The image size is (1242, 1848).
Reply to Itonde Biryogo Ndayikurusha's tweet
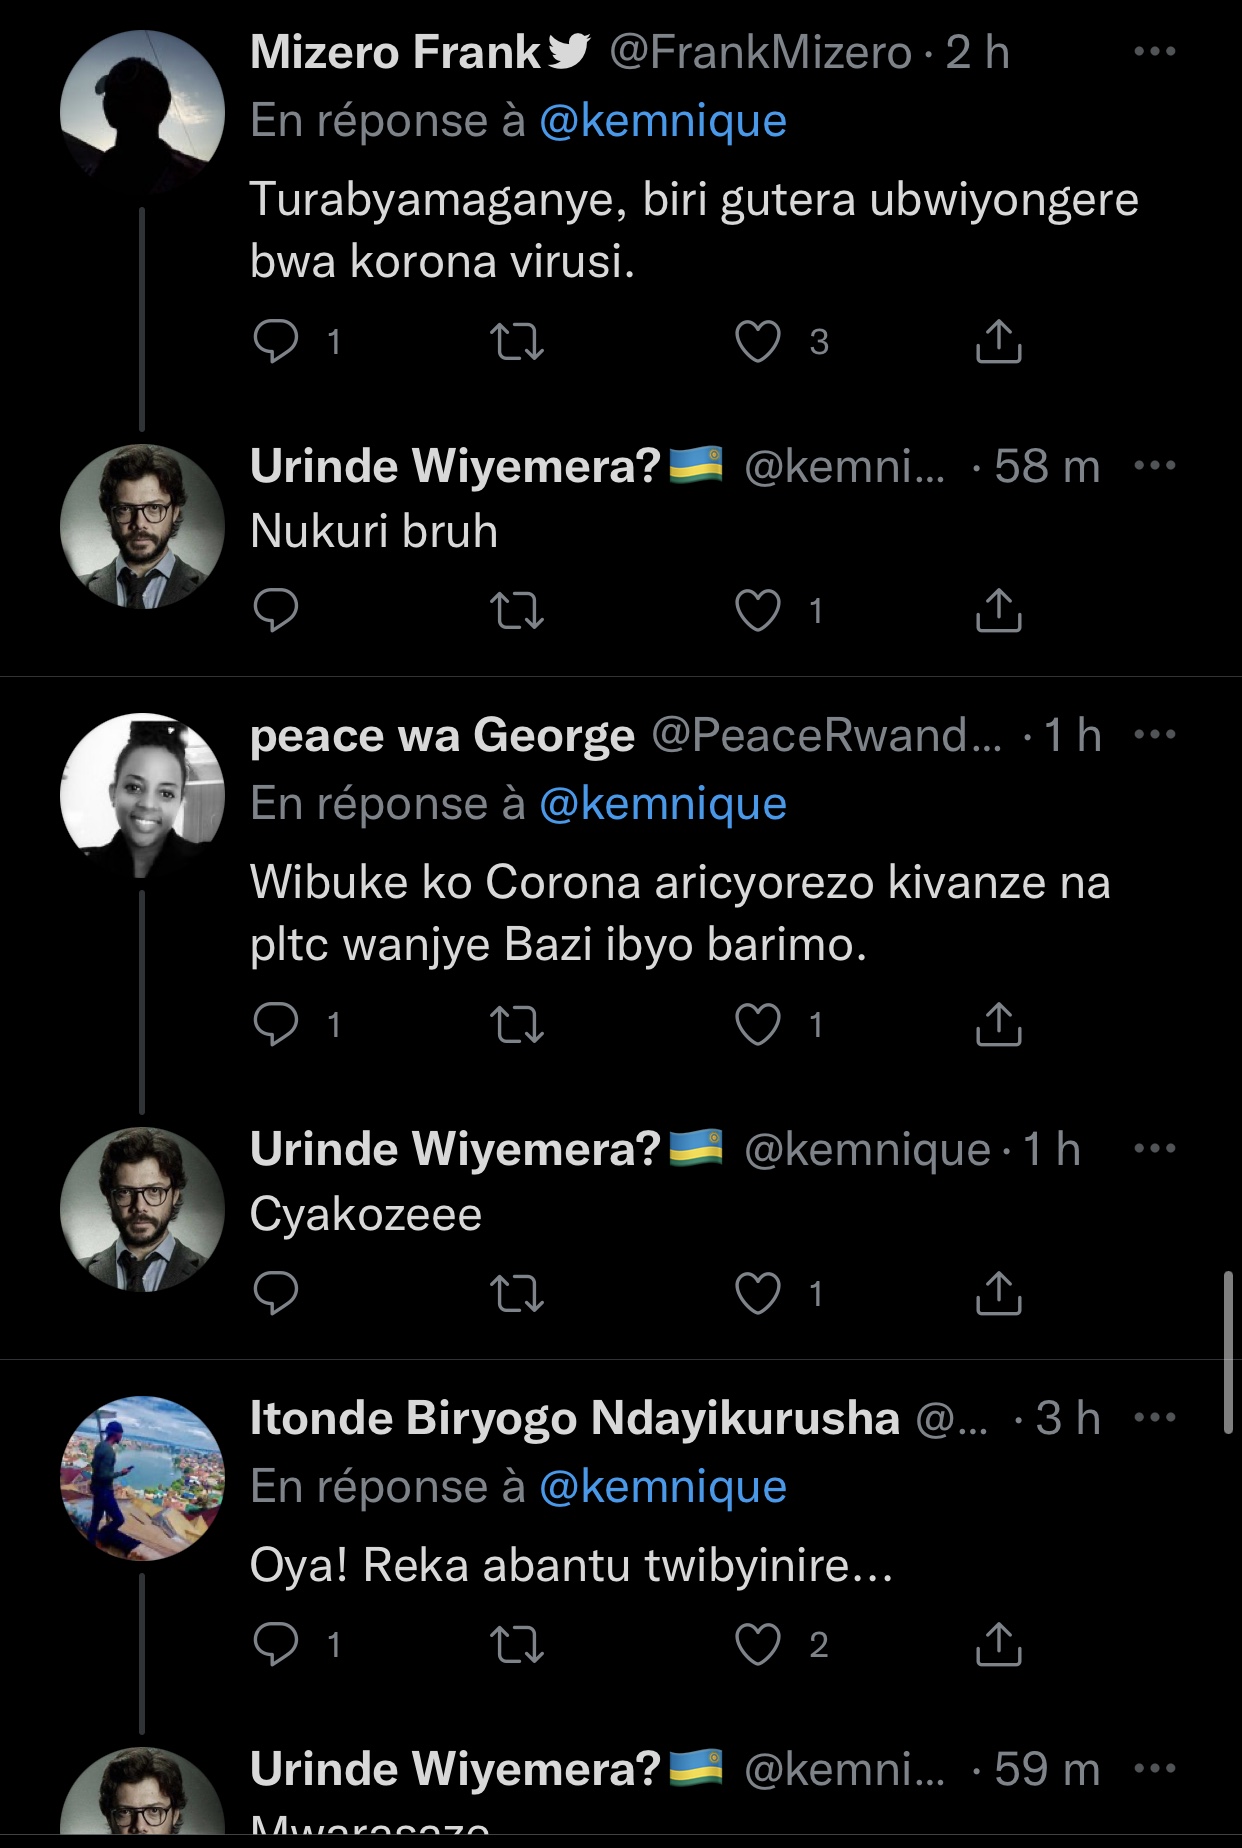(x=276, y=1645)
